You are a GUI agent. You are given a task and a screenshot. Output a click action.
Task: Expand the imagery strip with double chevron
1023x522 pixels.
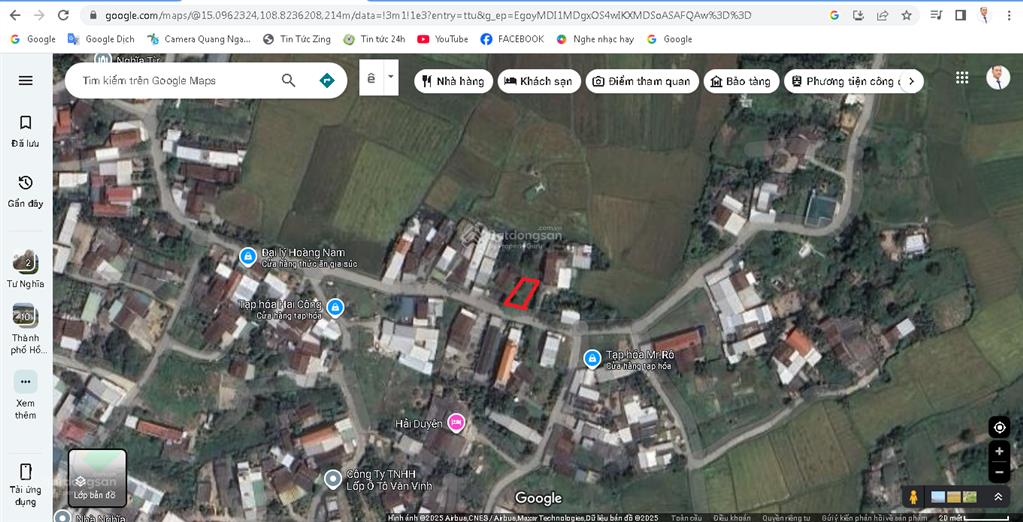coord(997,497)
